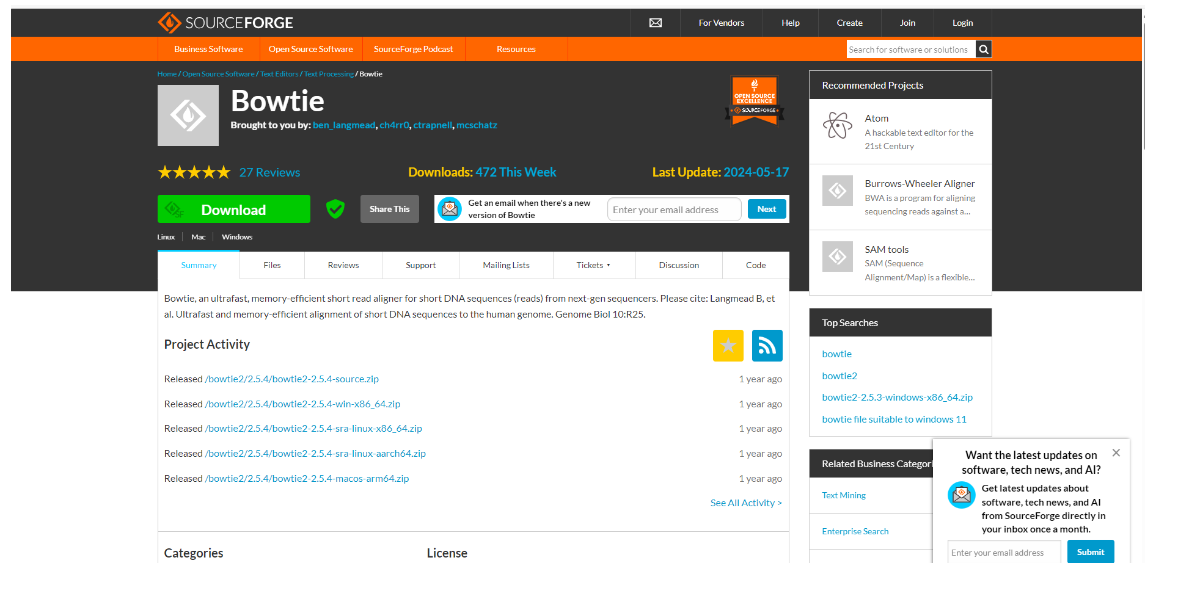1196x590 pixels.
Task: Click the search for software input field
Action: tap(911, 50)
